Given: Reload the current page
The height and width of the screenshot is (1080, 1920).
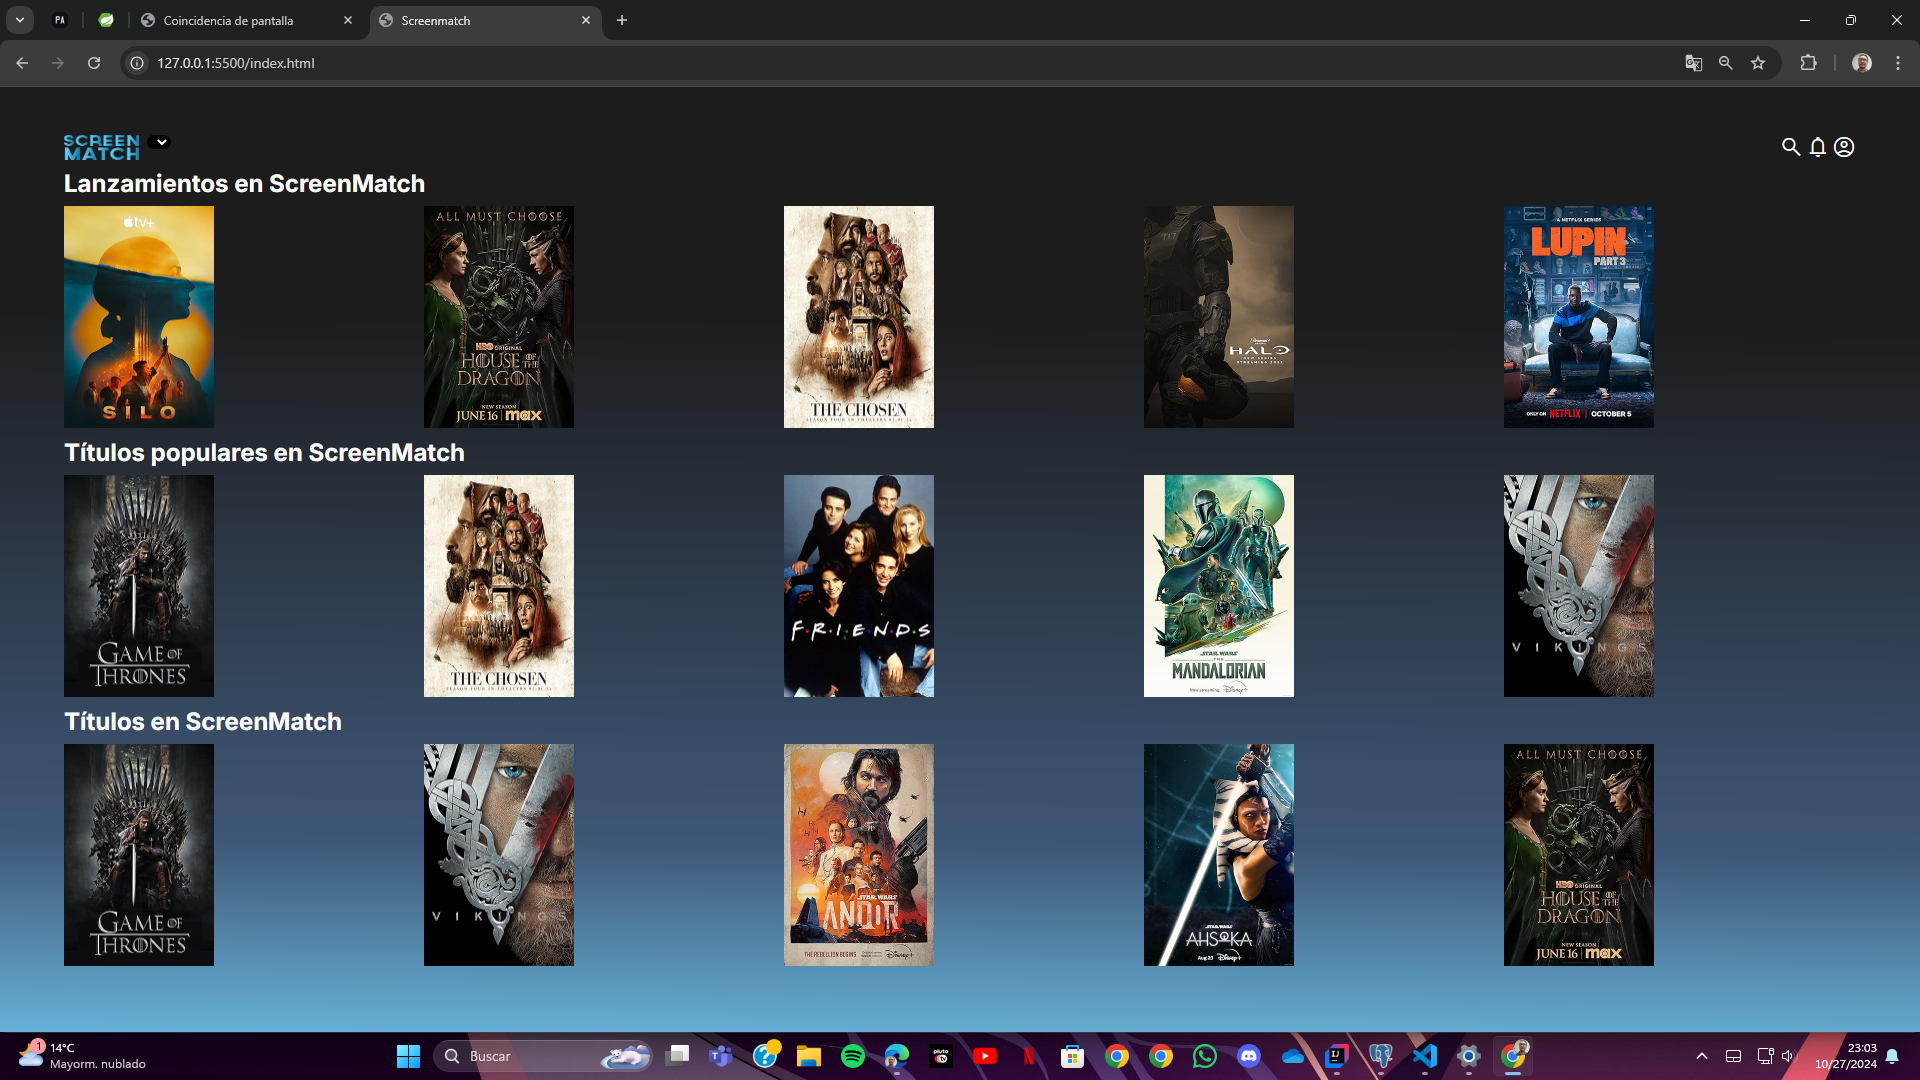Looking at the screenshot, I should 94,63.
